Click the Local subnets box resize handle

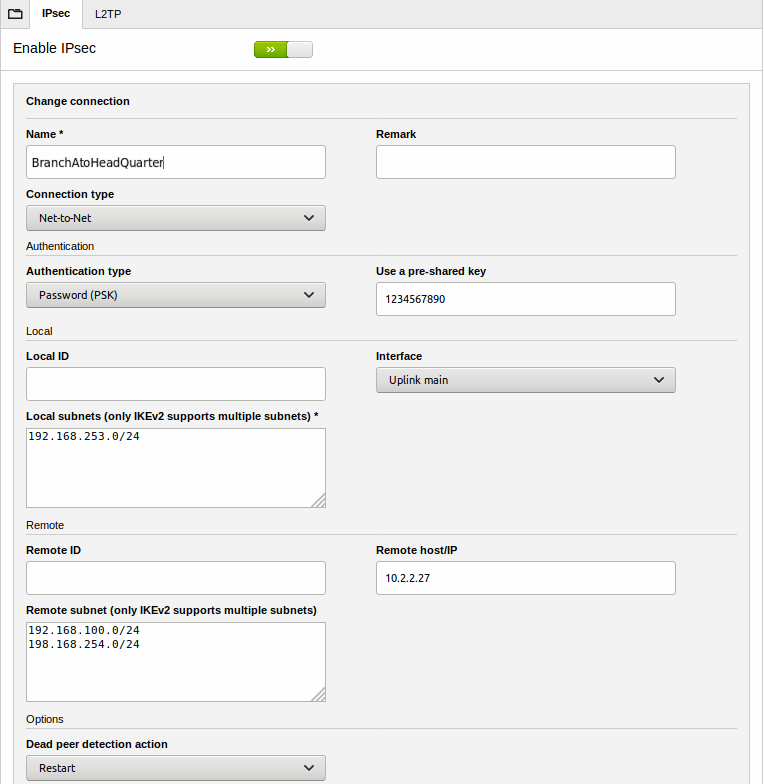[317, 500]
